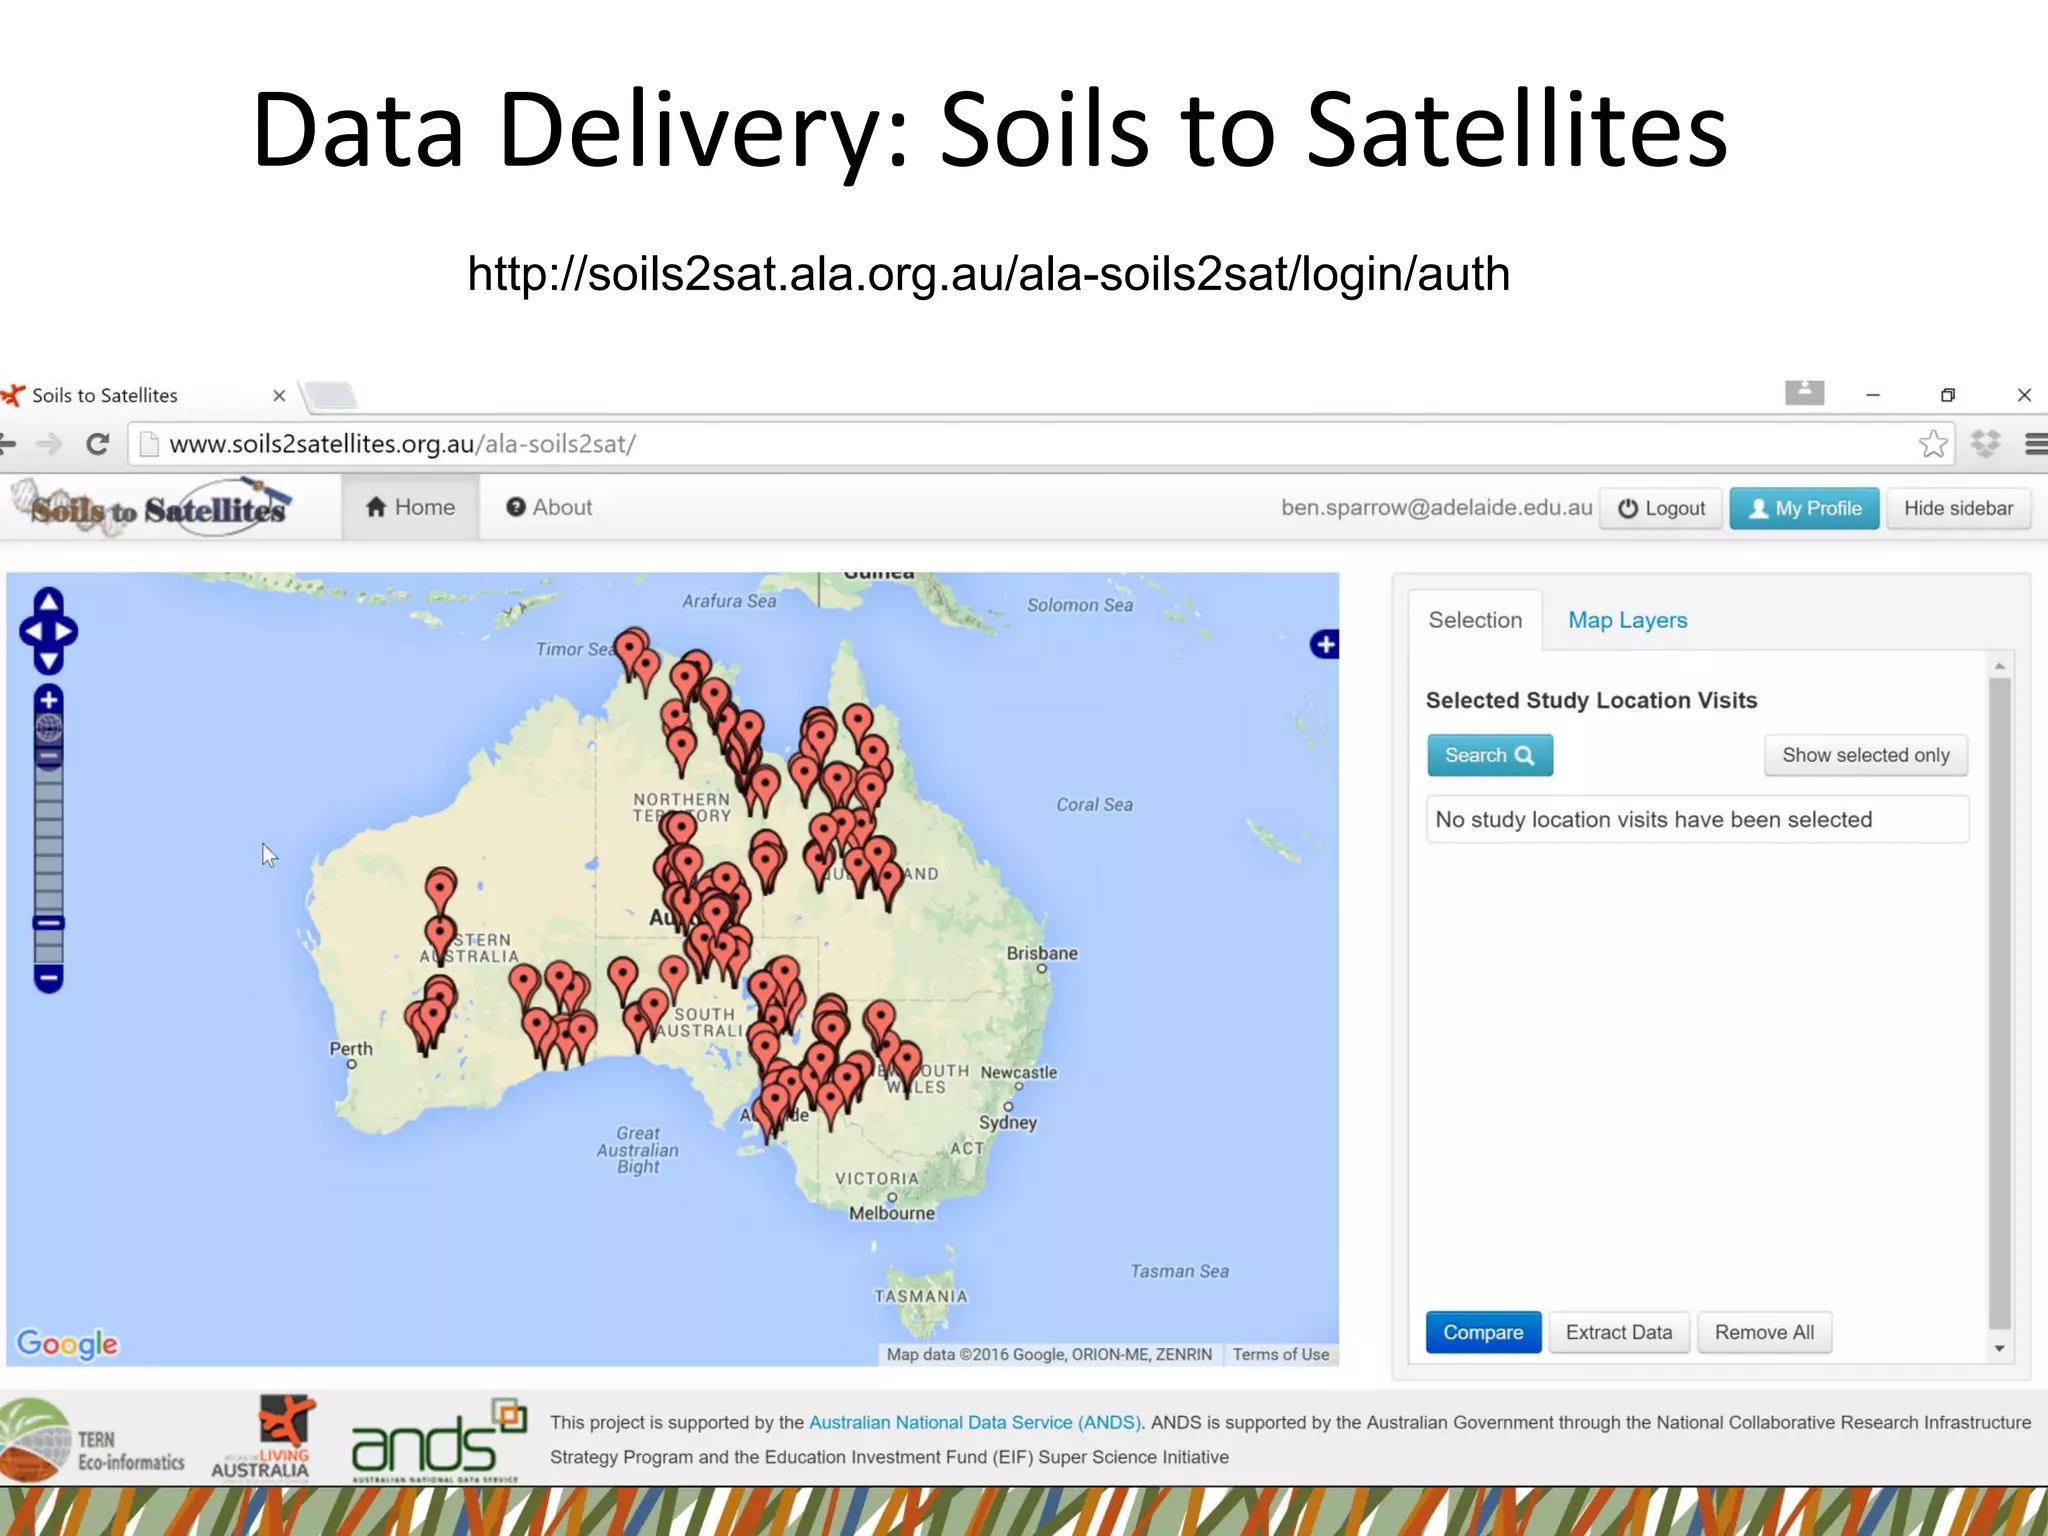2048x1536 pixels.
Task: Click the Remove All button
Action: pyautogui.click(x=1764, y=1332)
